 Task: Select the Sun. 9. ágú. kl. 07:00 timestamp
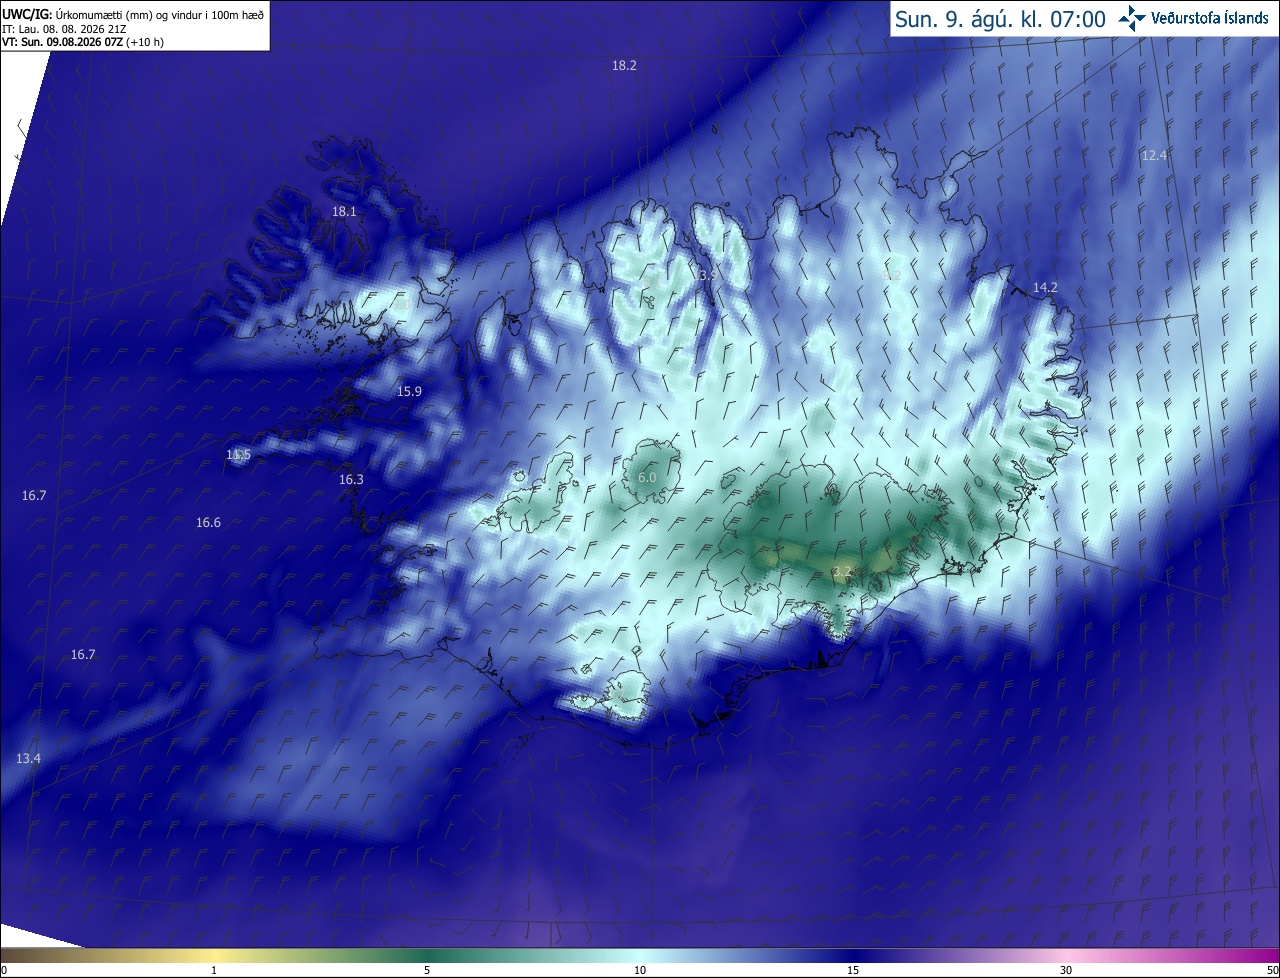[1000, 19]
